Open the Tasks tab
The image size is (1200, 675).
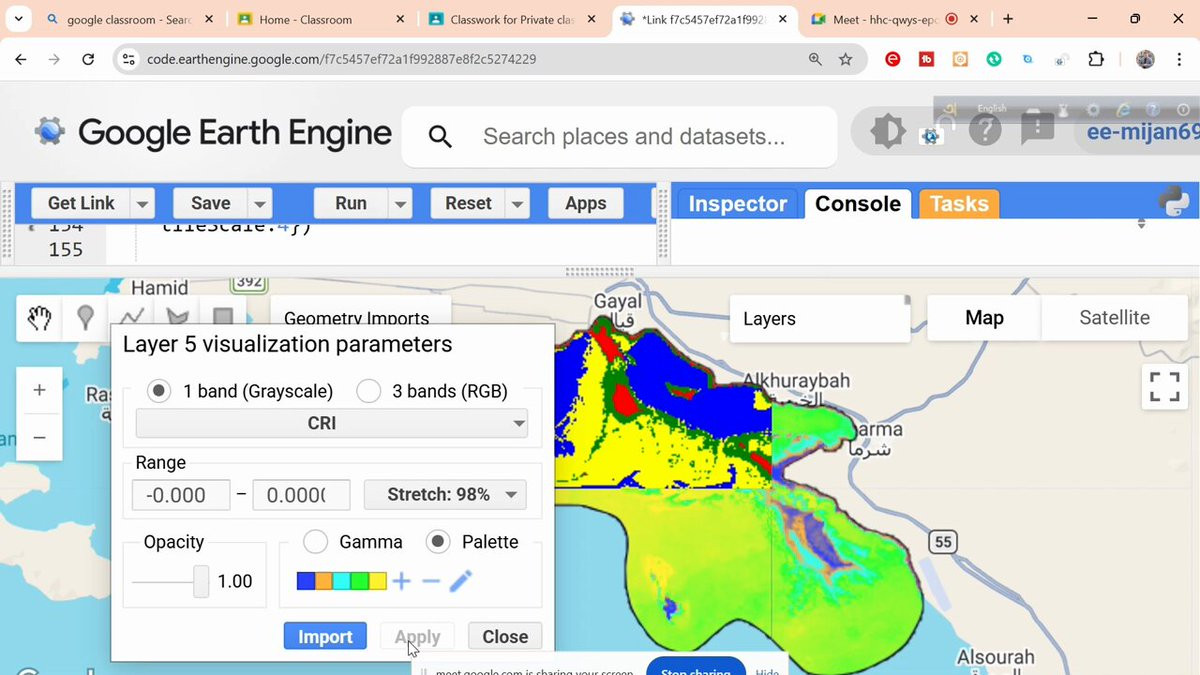point(958,204)
